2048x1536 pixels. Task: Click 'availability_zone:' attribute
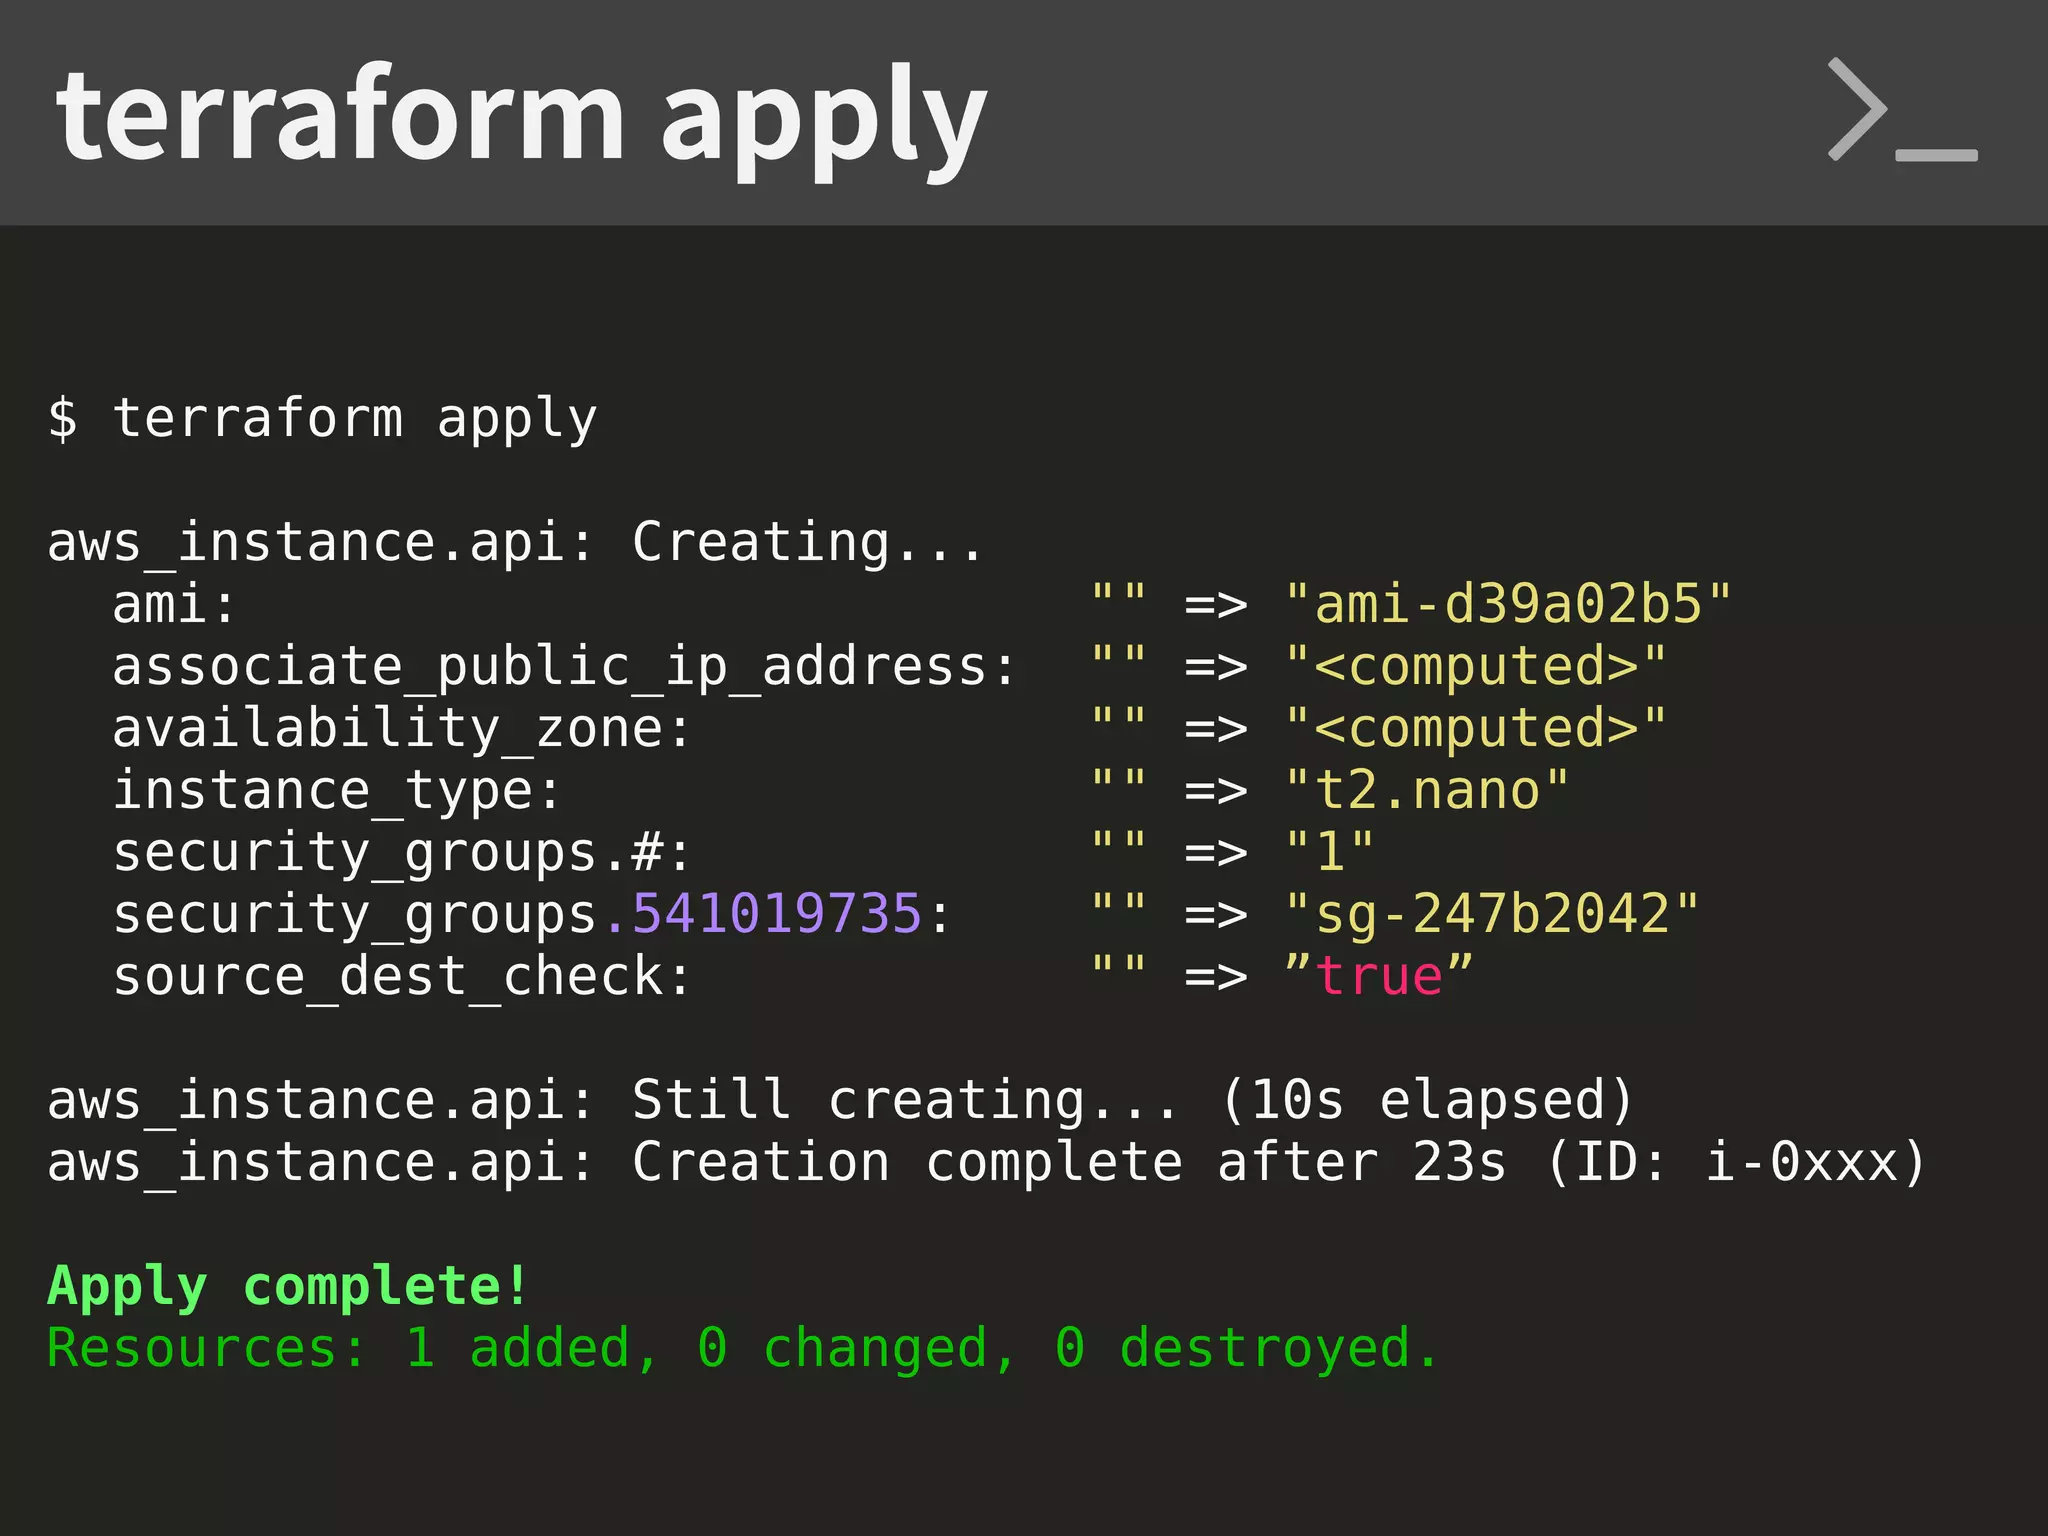[401, 729]
